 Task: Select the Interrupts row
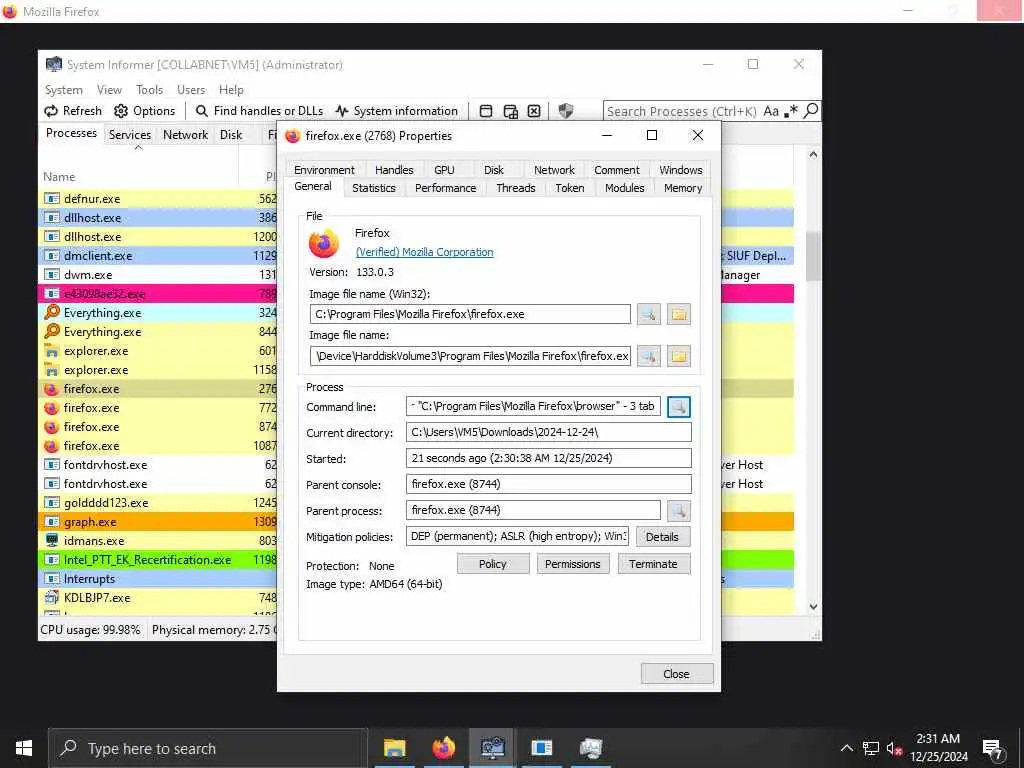(x=157, y=579)
